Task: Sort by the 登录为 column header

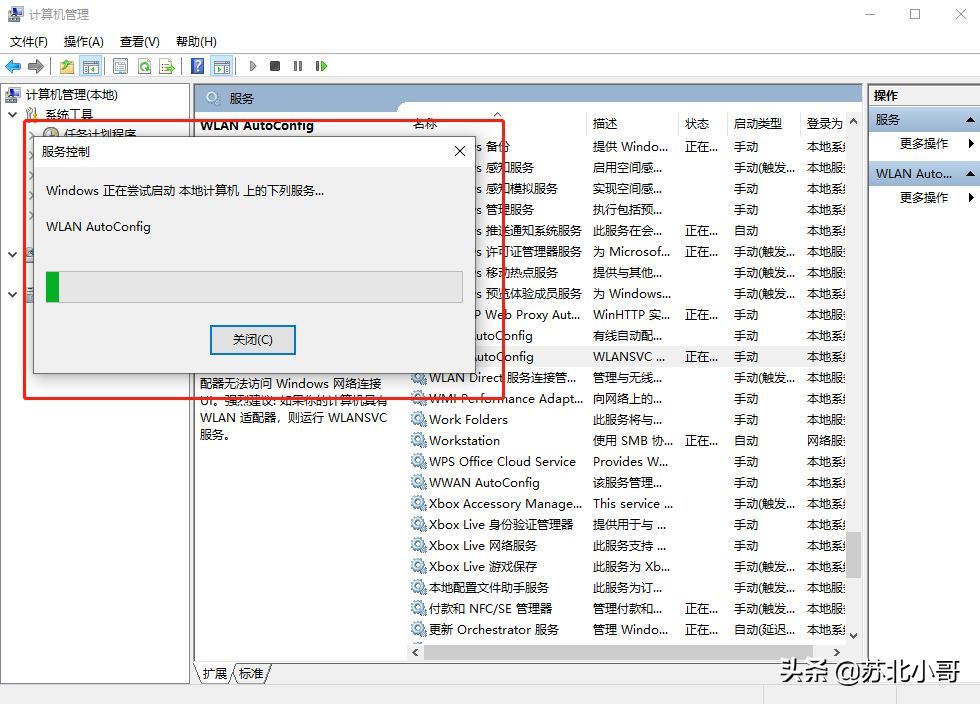Action: [x=824, y=124]
